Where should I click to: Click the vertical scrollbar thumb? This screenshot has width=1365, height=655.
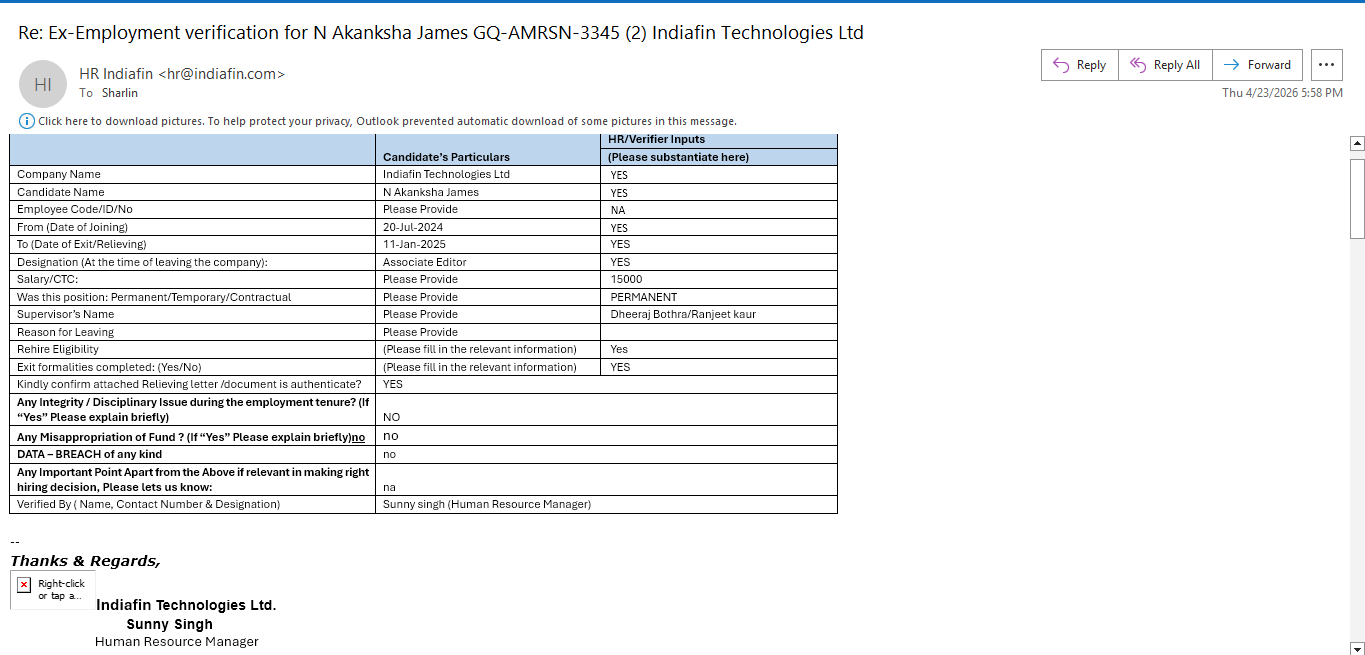(x=1357, y=198)
